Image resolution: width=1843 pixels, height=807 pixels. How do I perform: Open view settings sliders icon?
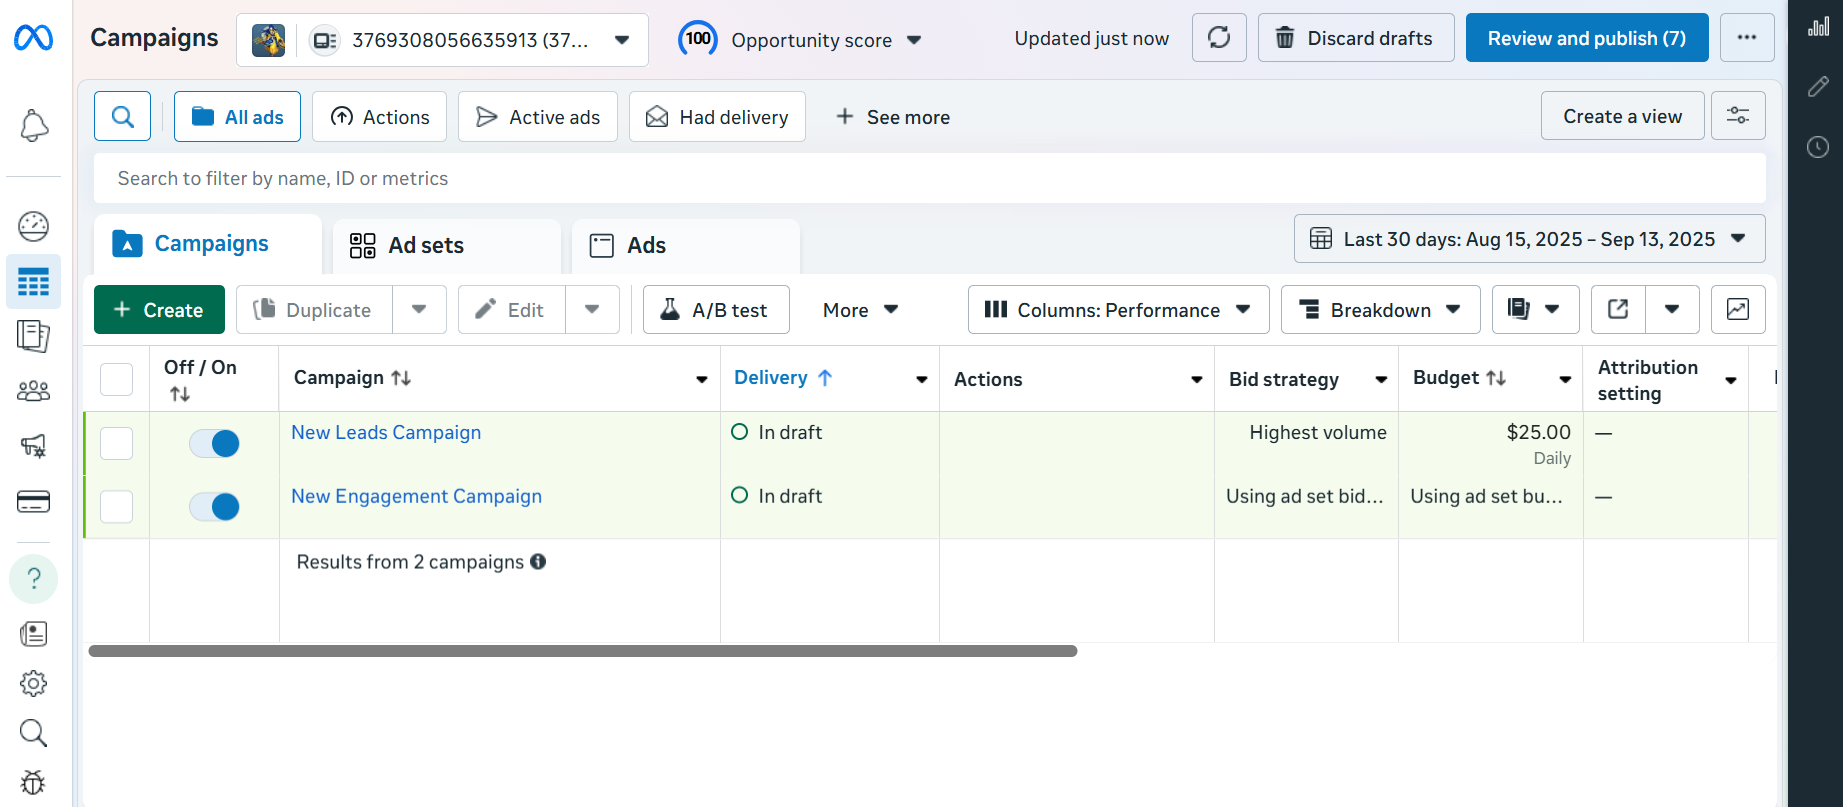click(x=1737, y=116)
